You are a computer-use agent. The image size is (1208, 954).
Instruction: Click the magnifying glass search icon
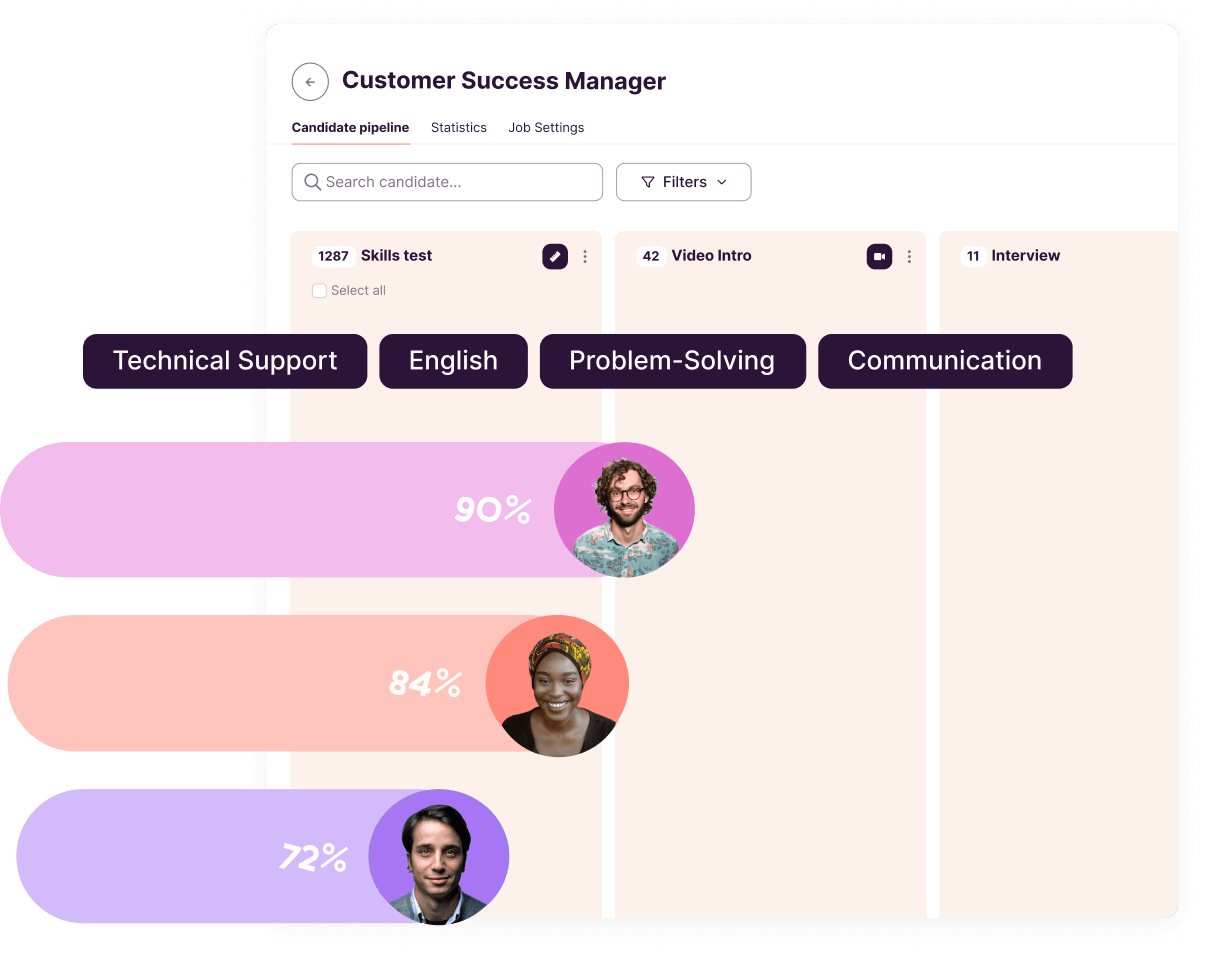coord(312,182)
